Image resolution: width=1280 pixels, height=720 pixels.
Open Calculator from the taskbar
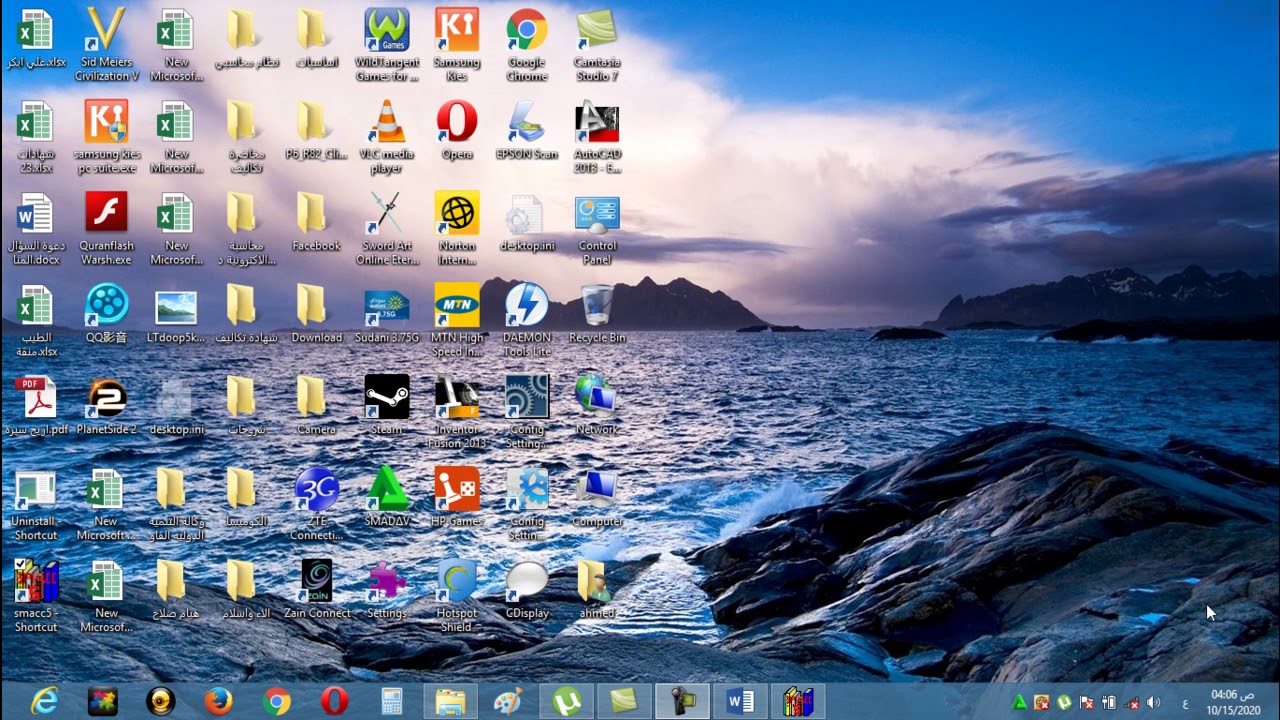coord(392,701)
